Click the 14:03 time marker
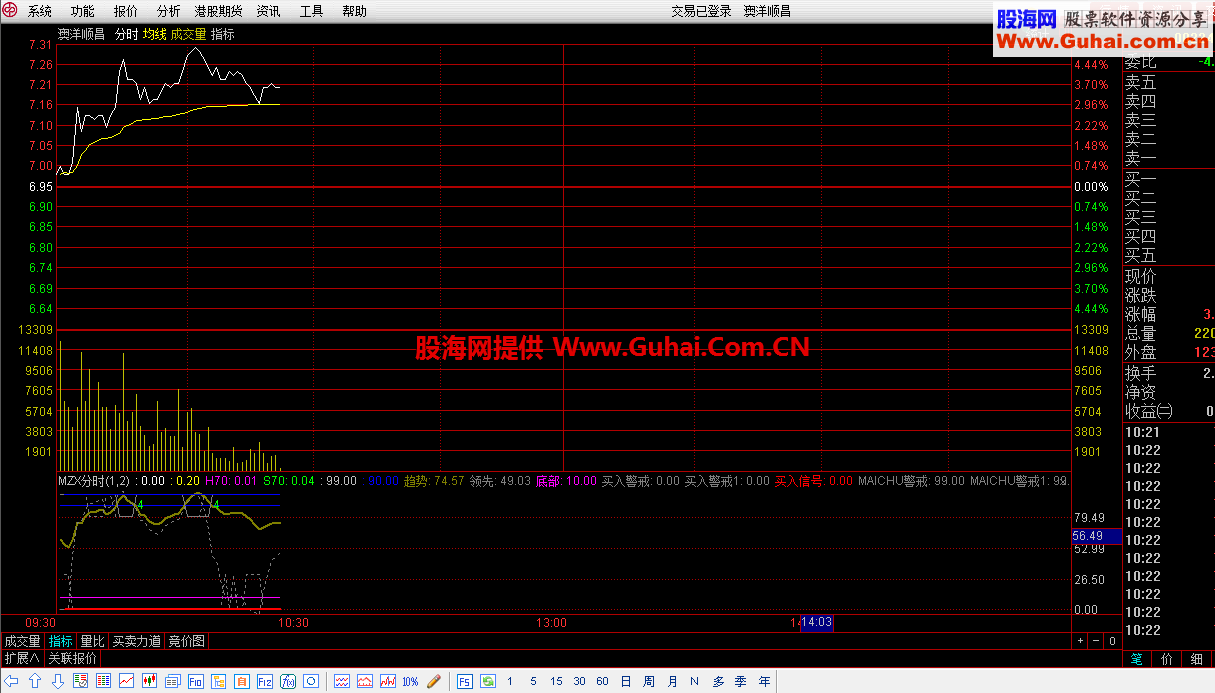 817,622
